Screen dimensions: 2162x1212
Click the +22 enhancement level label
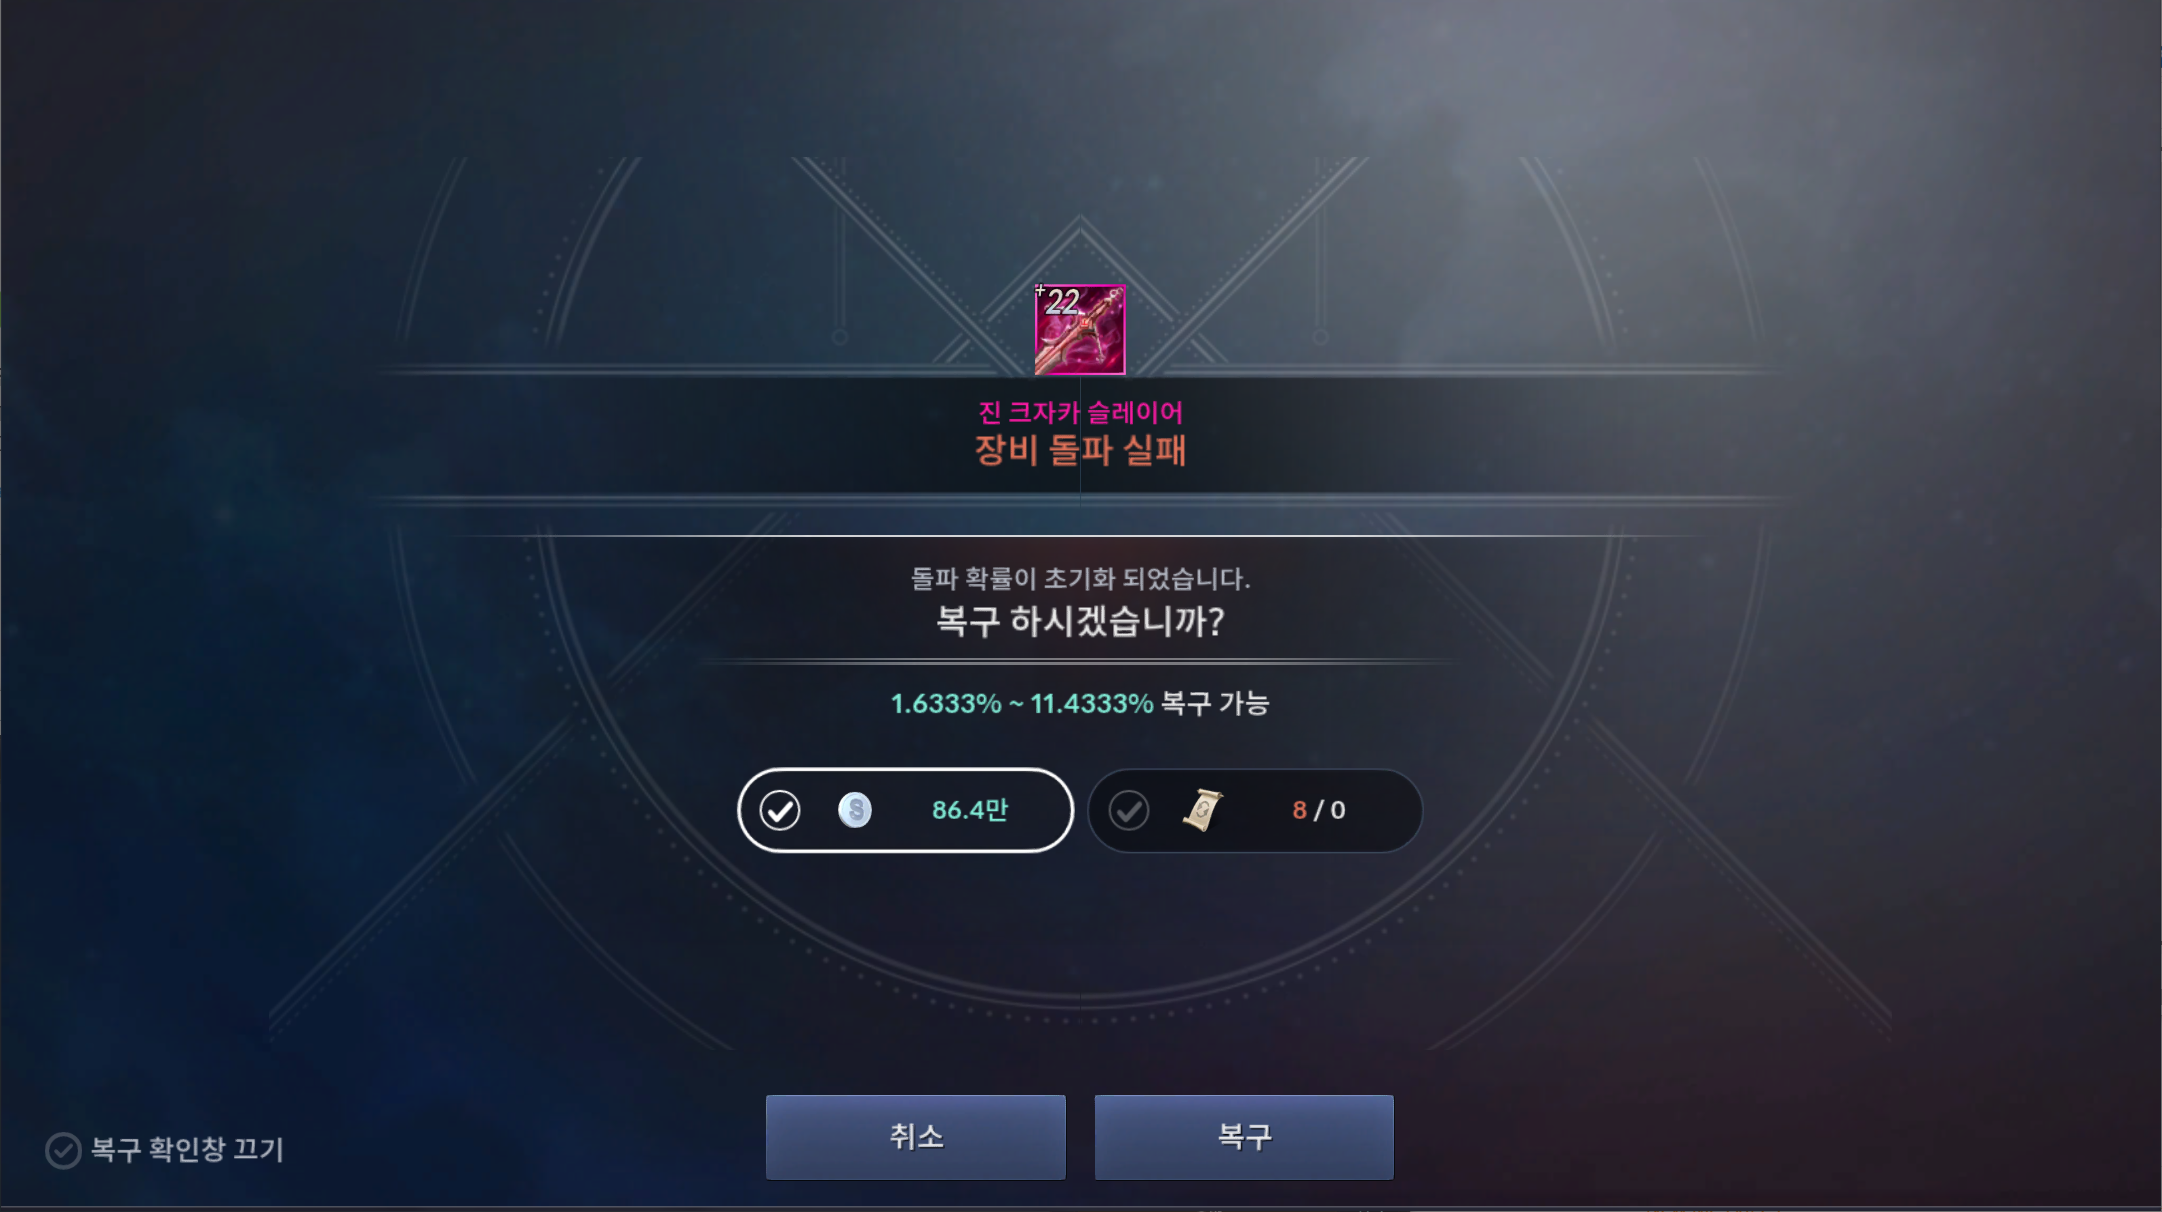[x=1059, y=300]
